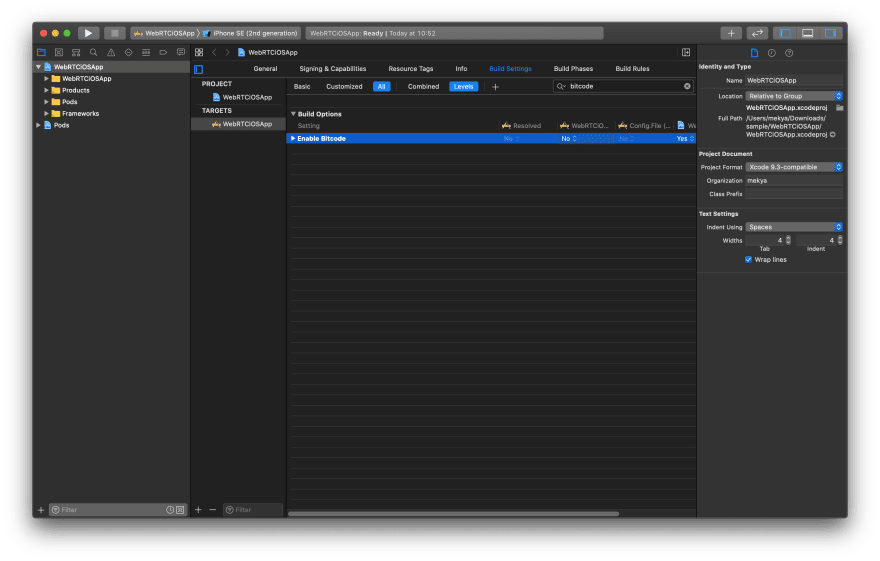Switch to Combined view of settings
Viewport: 880px width, 561px height.
(x=423, y=86)
